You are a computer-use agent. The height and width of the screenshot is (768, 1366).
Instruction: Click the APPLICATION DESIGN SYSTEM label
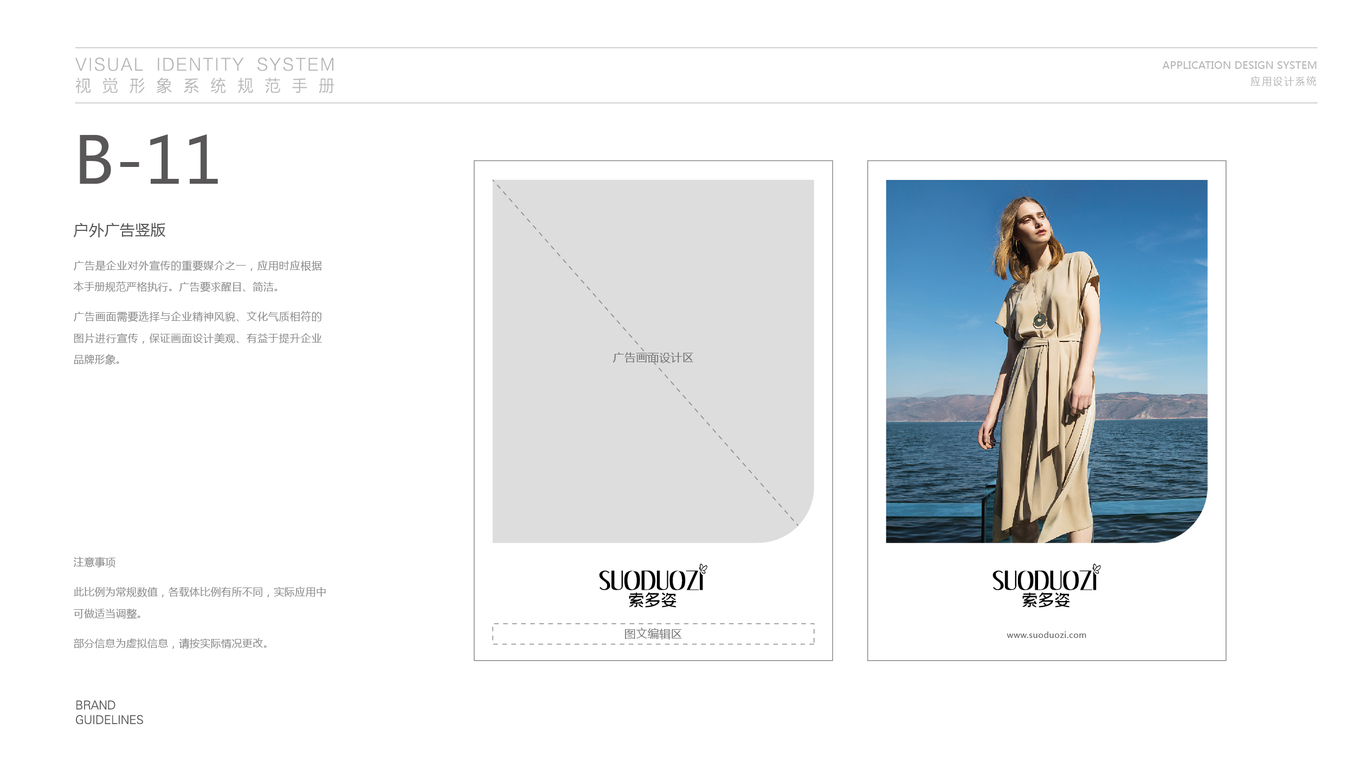pos(1239,65)
